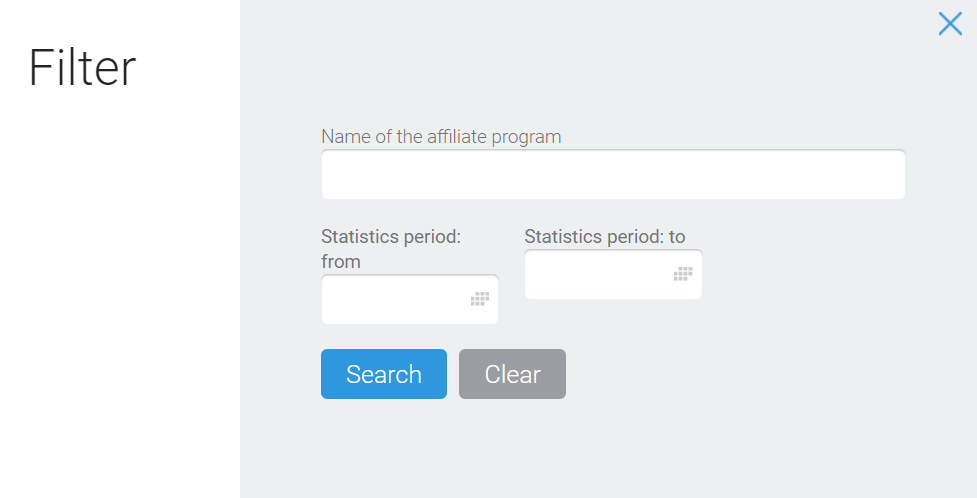977x498 pixels.
Task: Run the filter with the blue Search button
Action: pyautogui.click(x=384, y=374)
